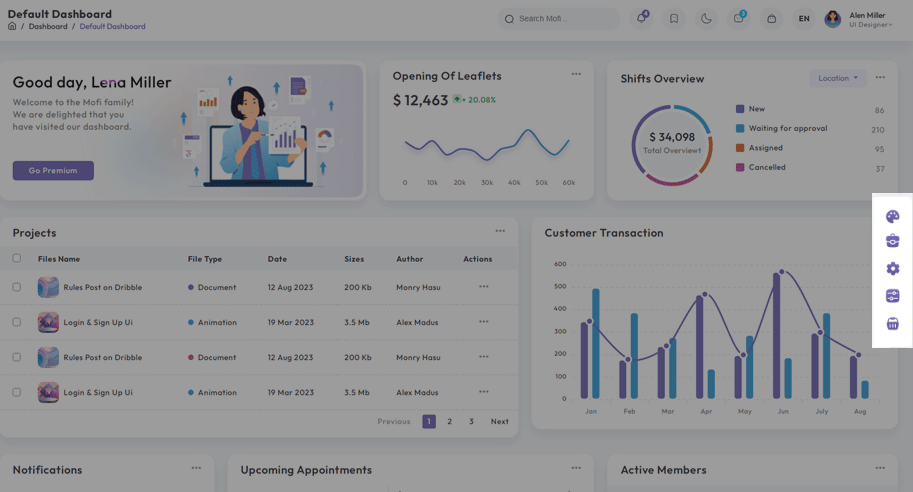The width and height of the screenshot is (913, 492).
Task: Open the Alen Miller profile dropdown
Action: (858, 19)
